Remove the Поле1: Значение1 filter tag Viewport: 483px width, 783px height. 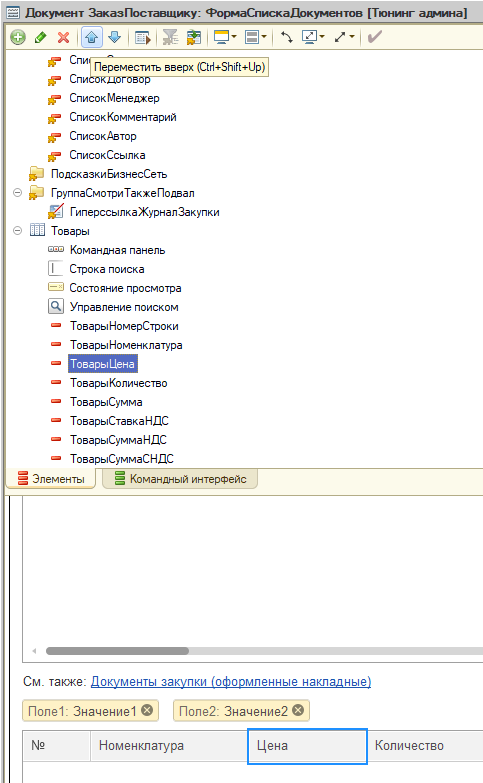coord(147,710)
